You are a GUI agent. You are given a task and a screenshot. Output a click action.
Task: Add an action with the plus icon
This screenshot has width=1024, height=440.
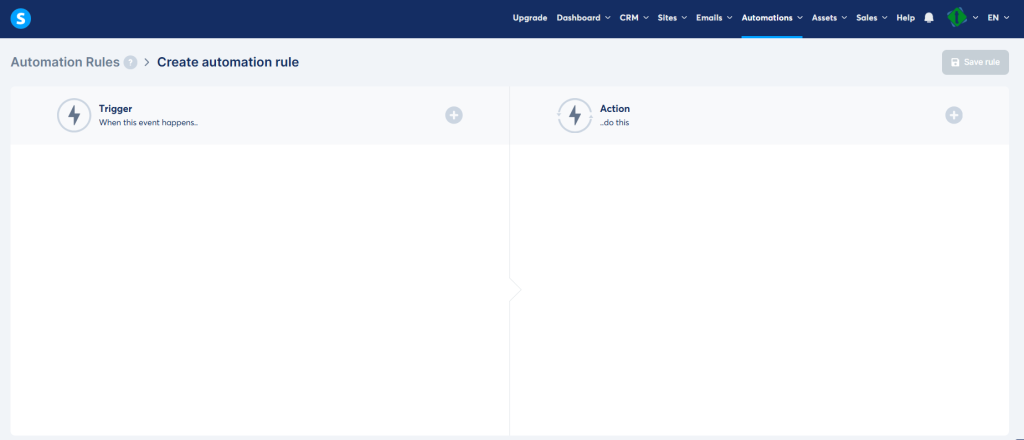[x=953, y=116]
